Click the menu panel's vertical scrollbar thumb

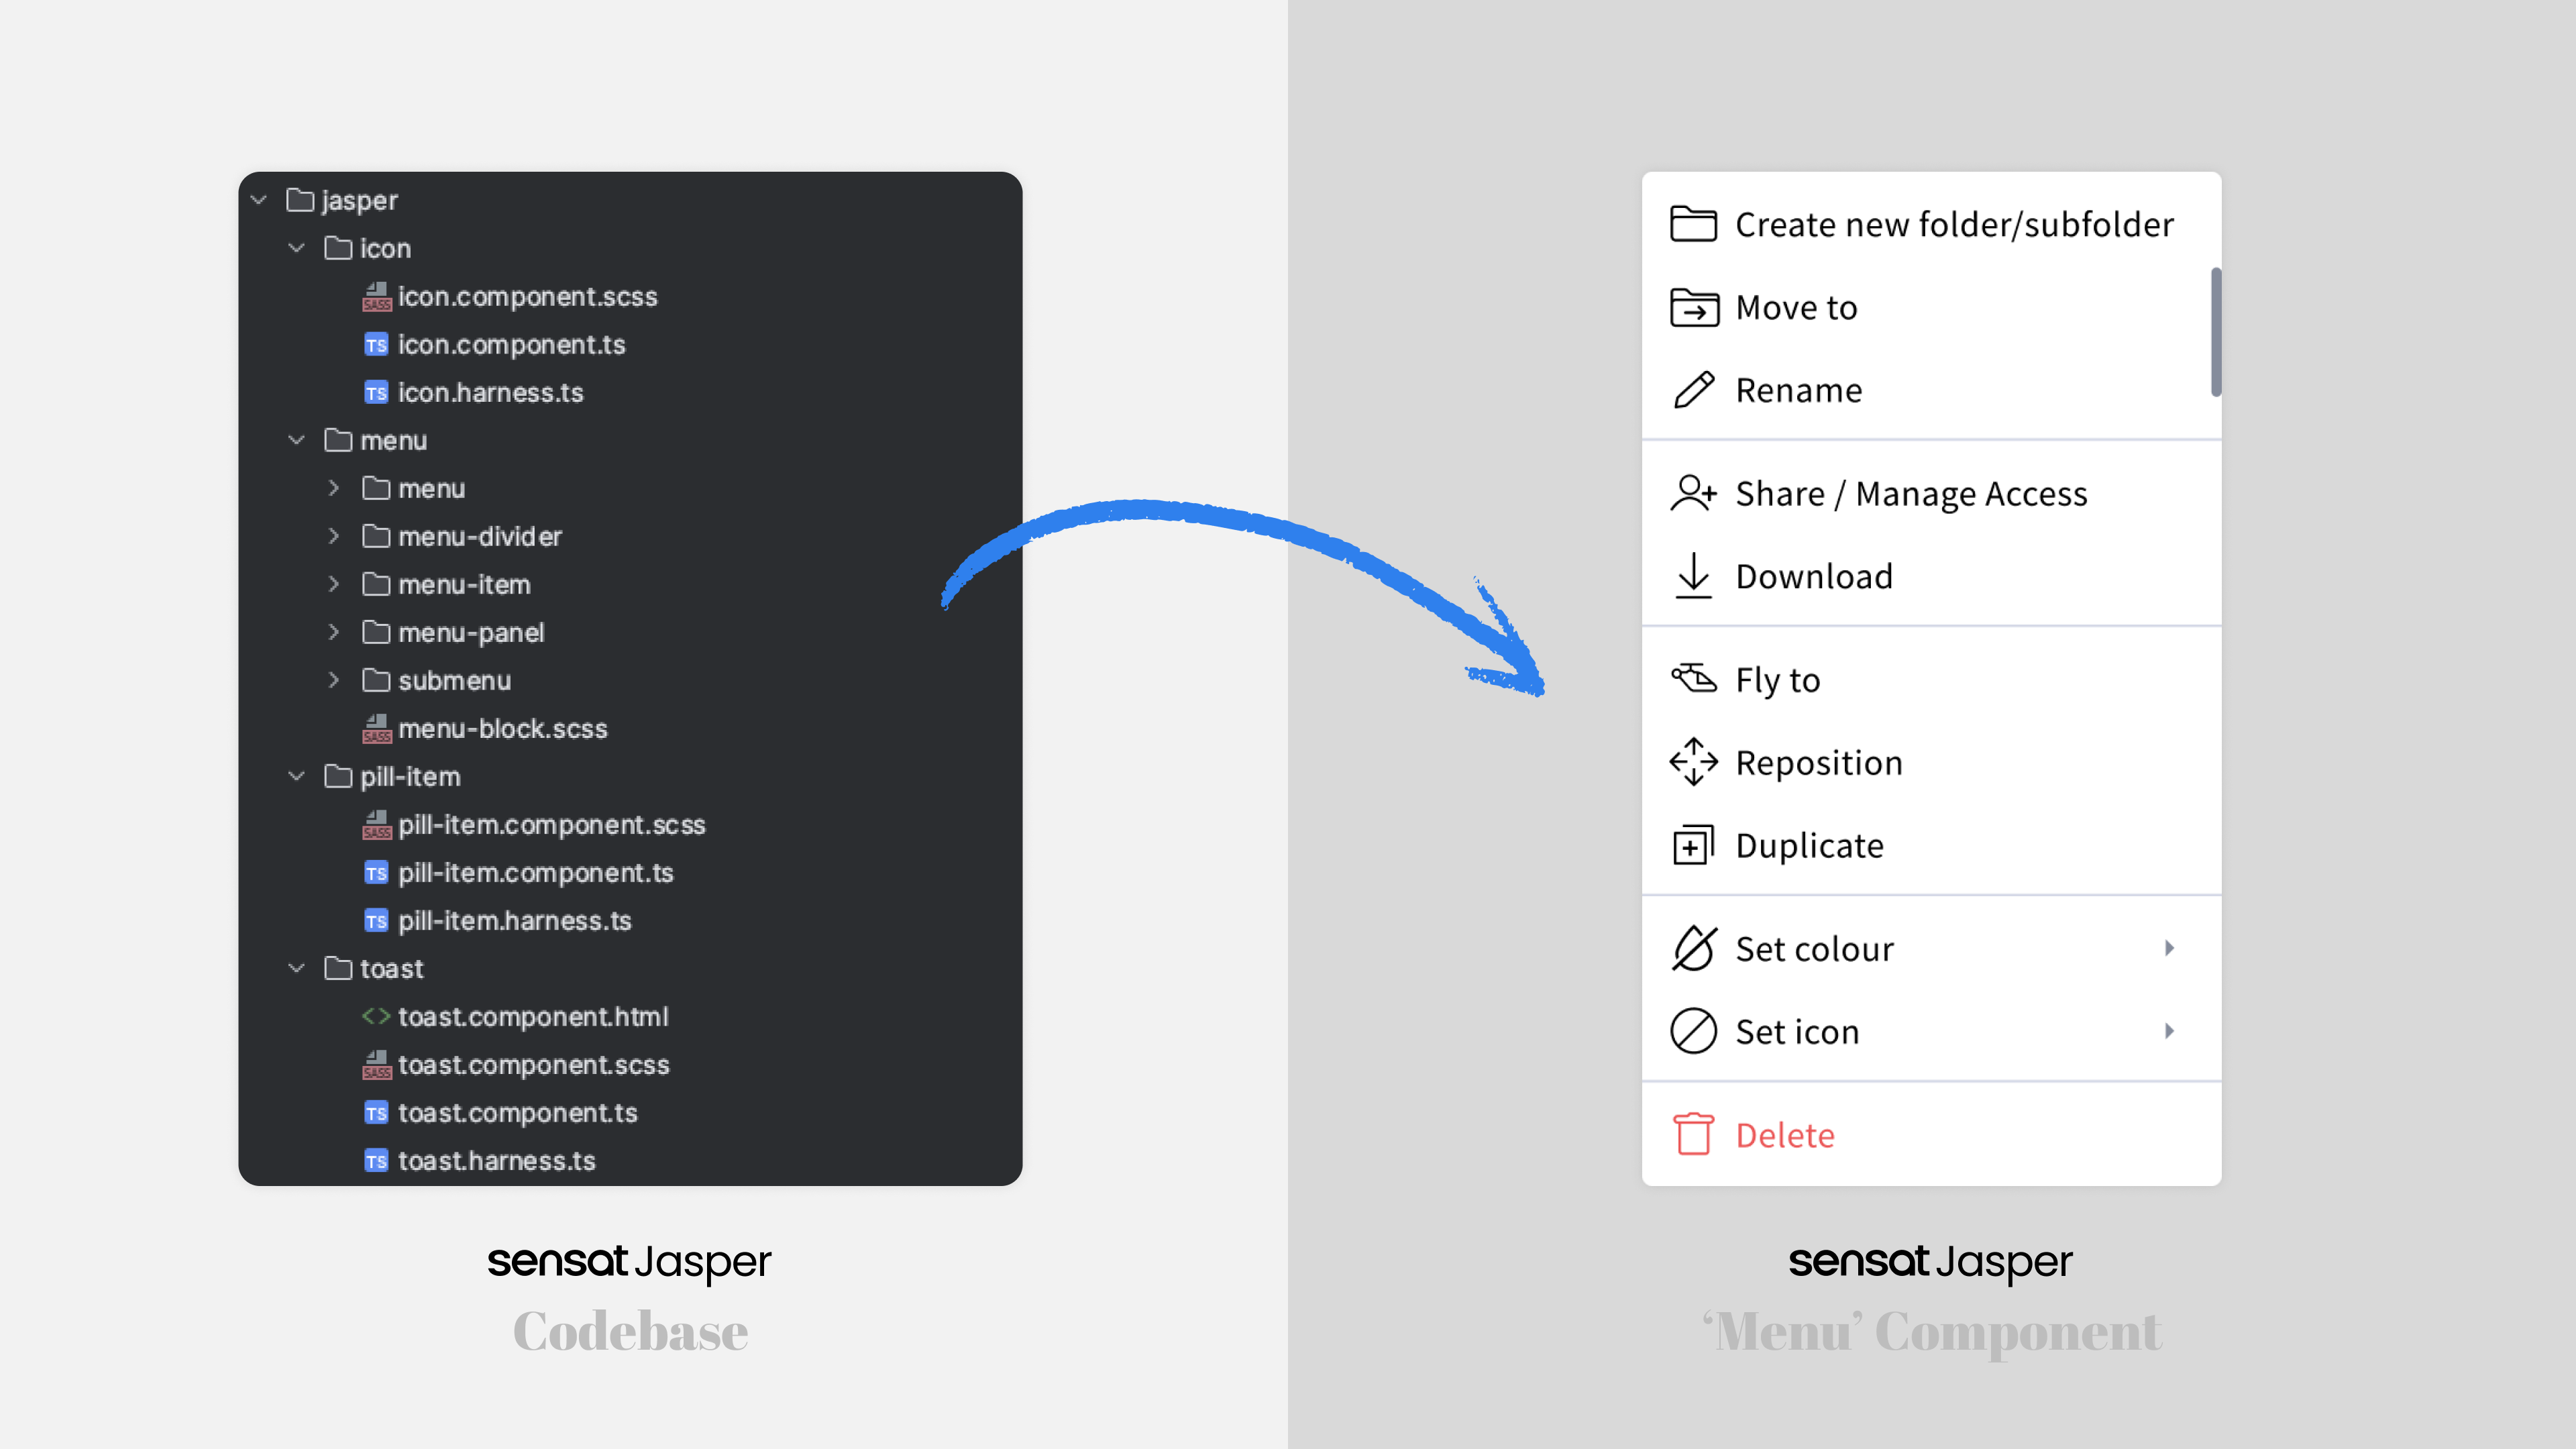(x=2215, y=332)
